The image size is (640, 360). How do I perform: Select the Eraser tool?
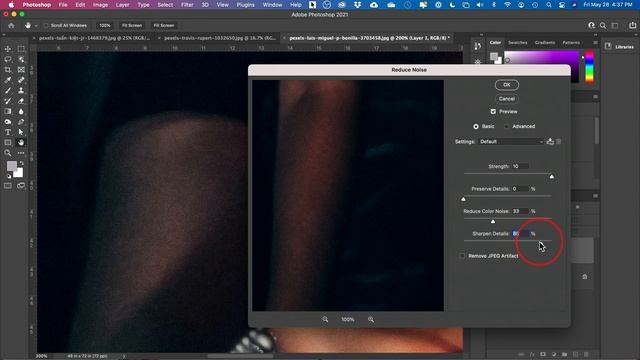pyautogui.click(x=21, y=101)
